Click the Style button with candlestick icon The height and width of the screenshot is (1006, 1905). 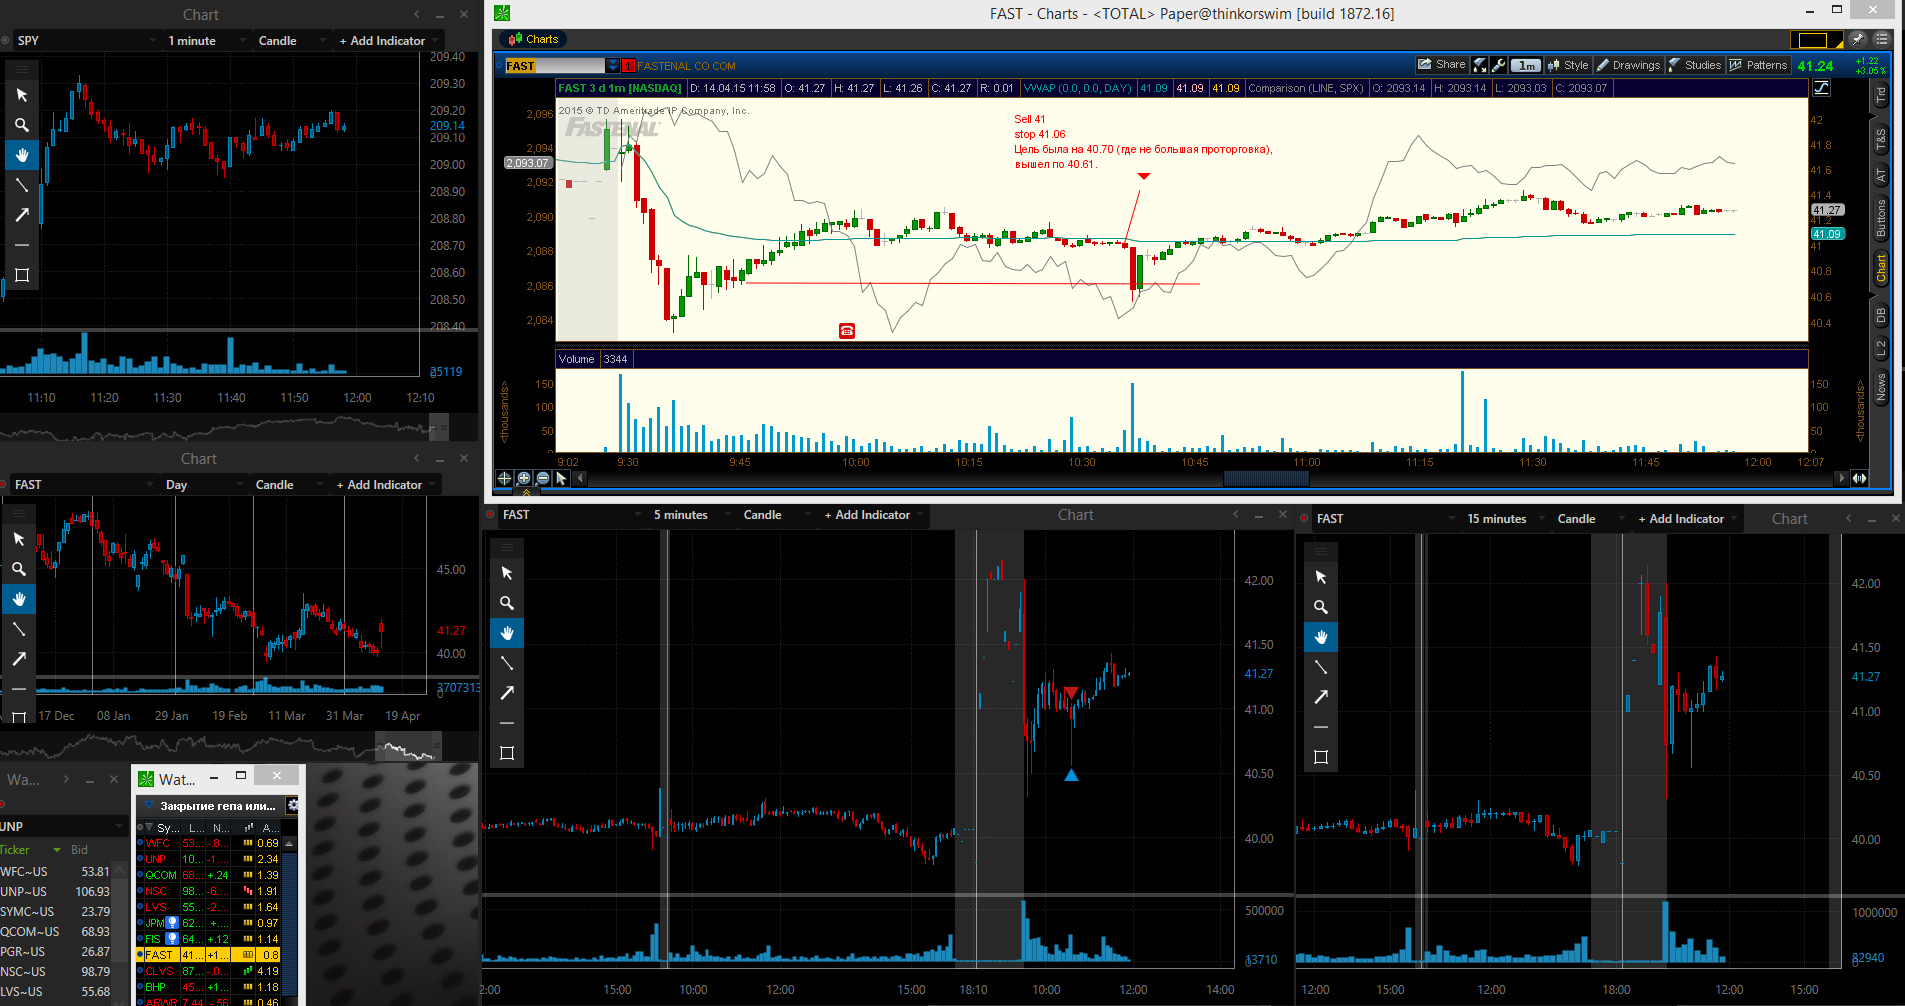1568,65
